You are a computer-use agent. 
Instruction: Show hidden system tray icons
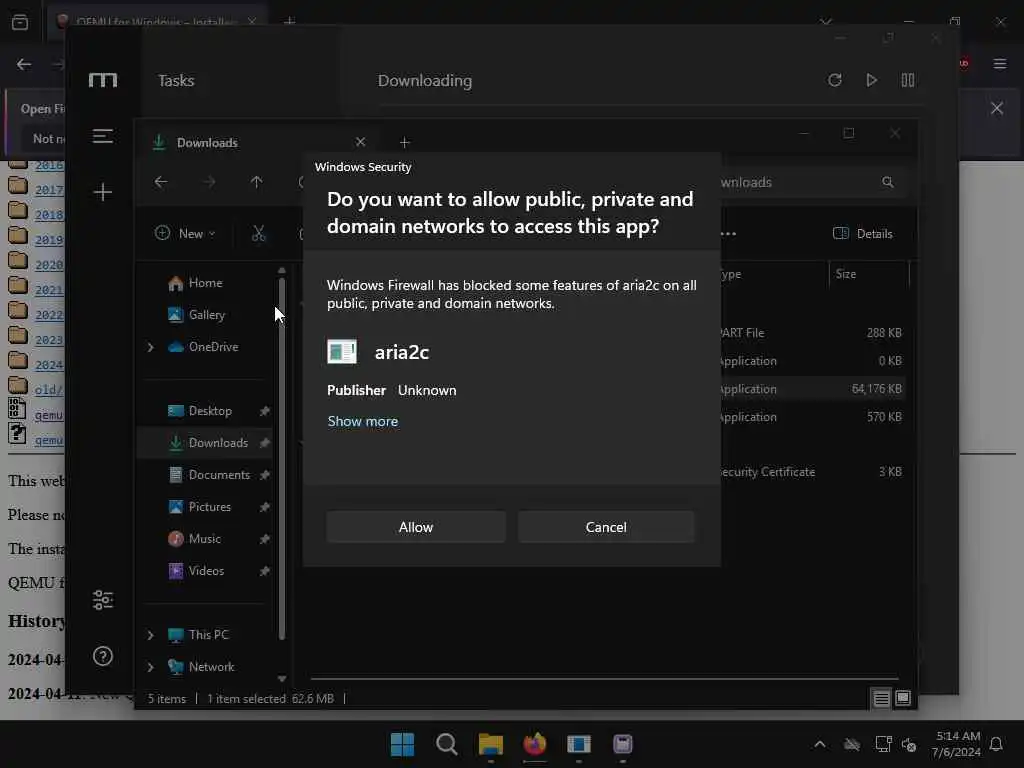click(820, 744)
